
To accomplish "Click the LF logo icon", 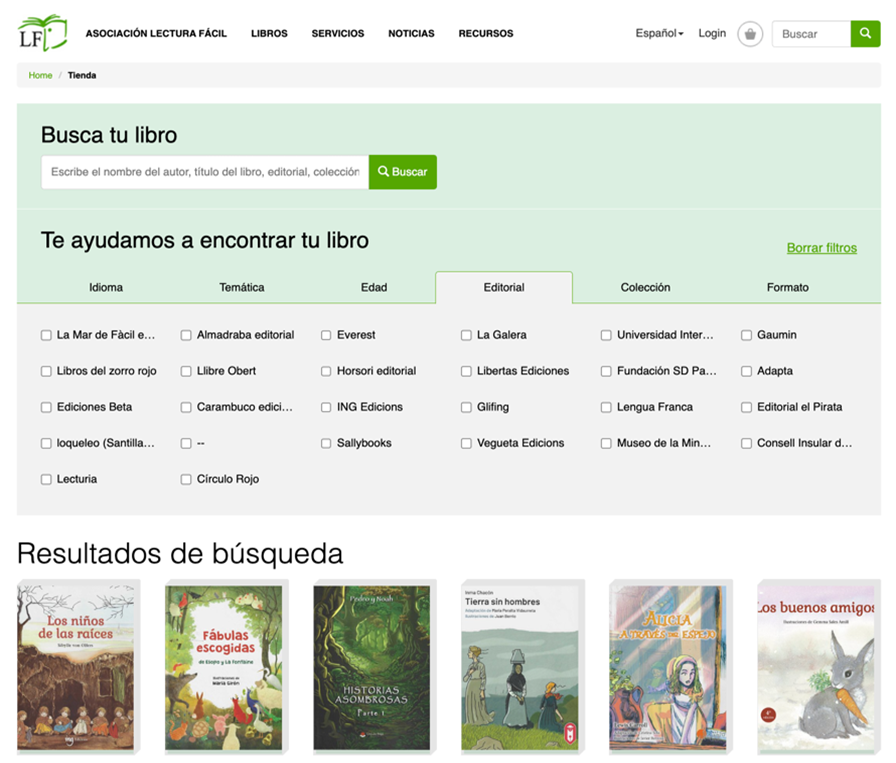I will coord(42,33).
